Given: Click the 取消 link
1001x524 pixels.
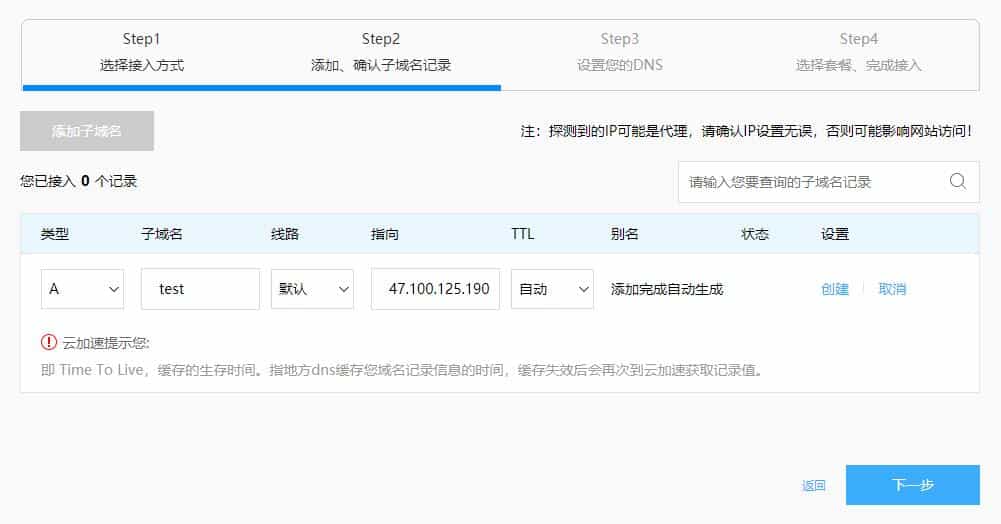Looking at the screenshot, I should 892,289.
